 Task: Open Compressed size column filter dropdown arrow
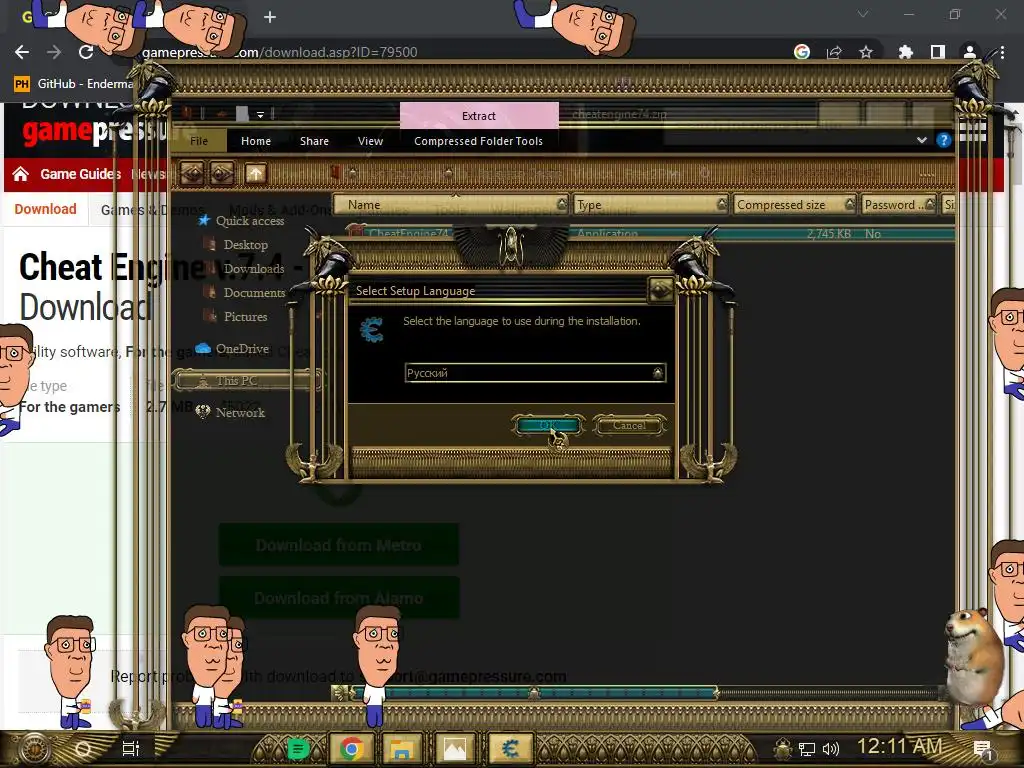coord(850,204)
